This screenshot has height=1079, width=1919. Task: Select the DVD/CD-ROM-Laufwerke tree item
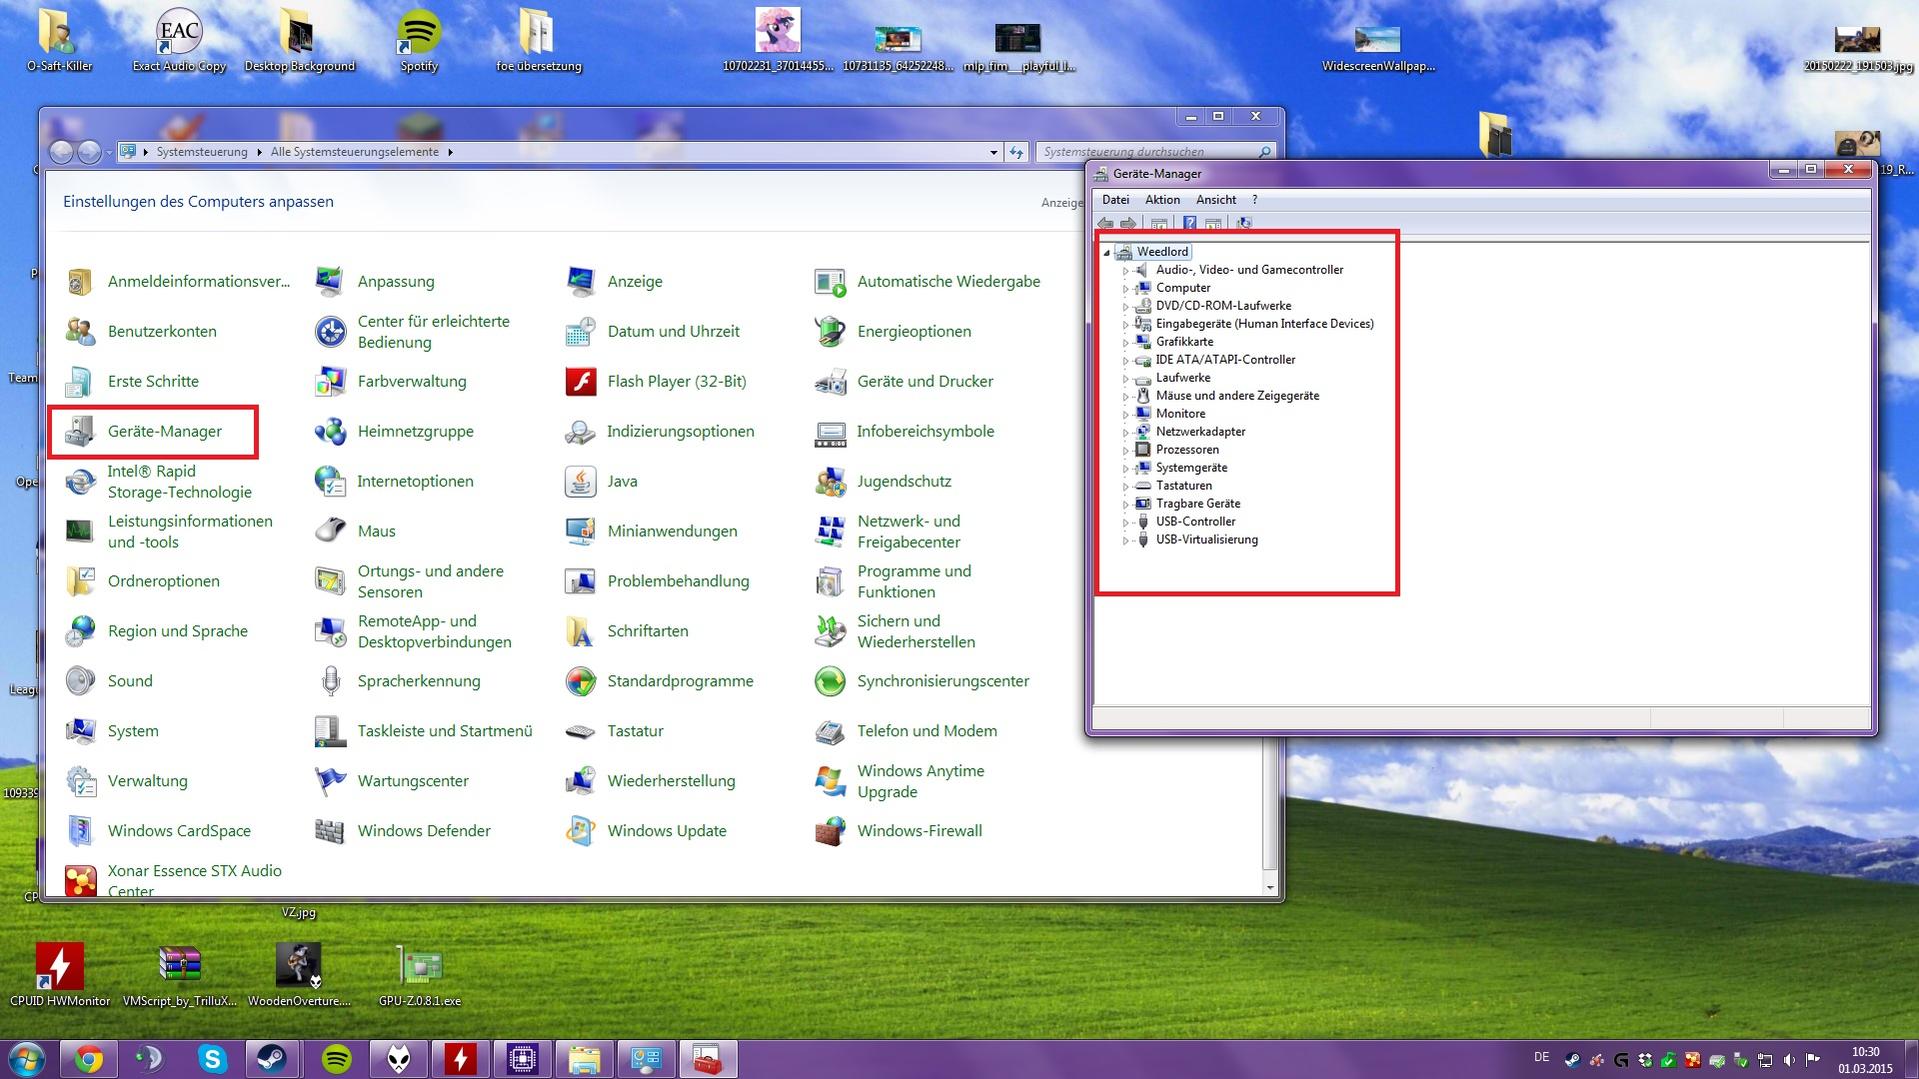[1223, 306]
